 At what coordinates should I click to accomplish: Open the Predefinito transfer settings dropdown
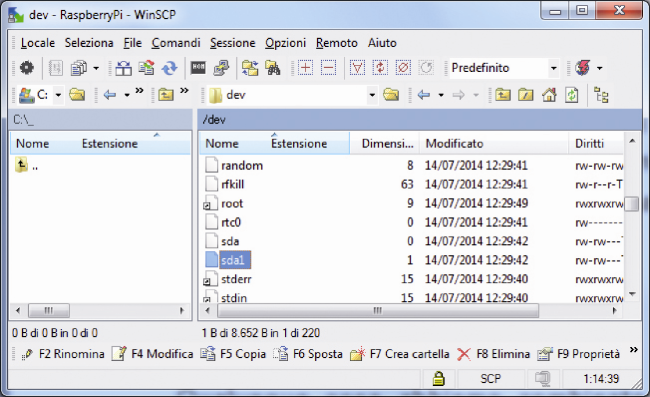click(504, 68)
